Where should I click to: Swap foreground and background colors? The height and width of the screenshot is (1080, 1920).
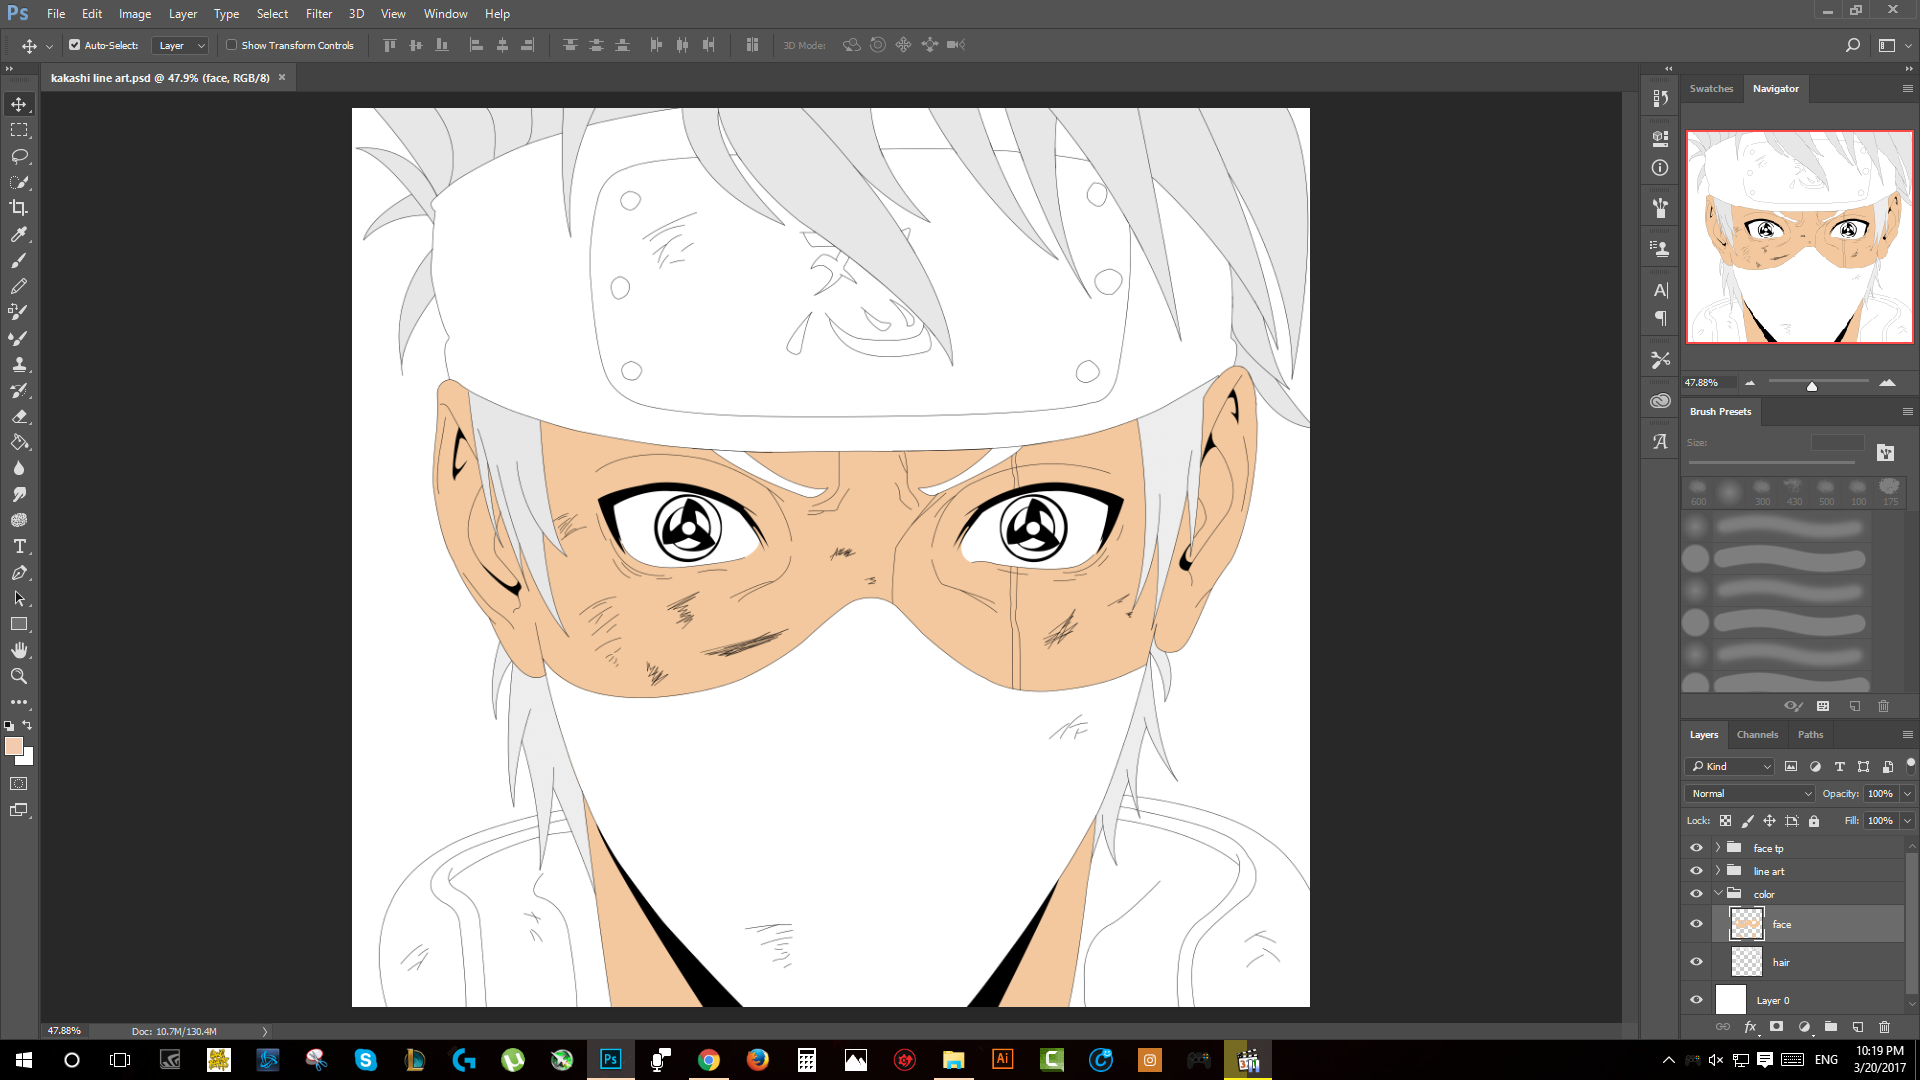click(28, 725)
